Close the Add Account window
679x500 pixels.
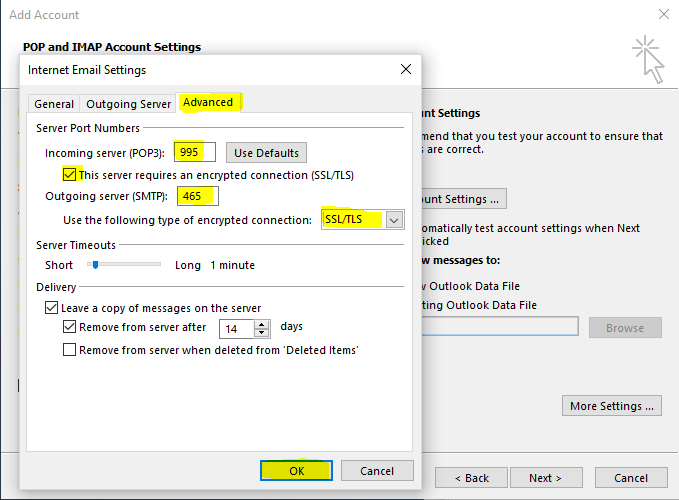[663, 15]
